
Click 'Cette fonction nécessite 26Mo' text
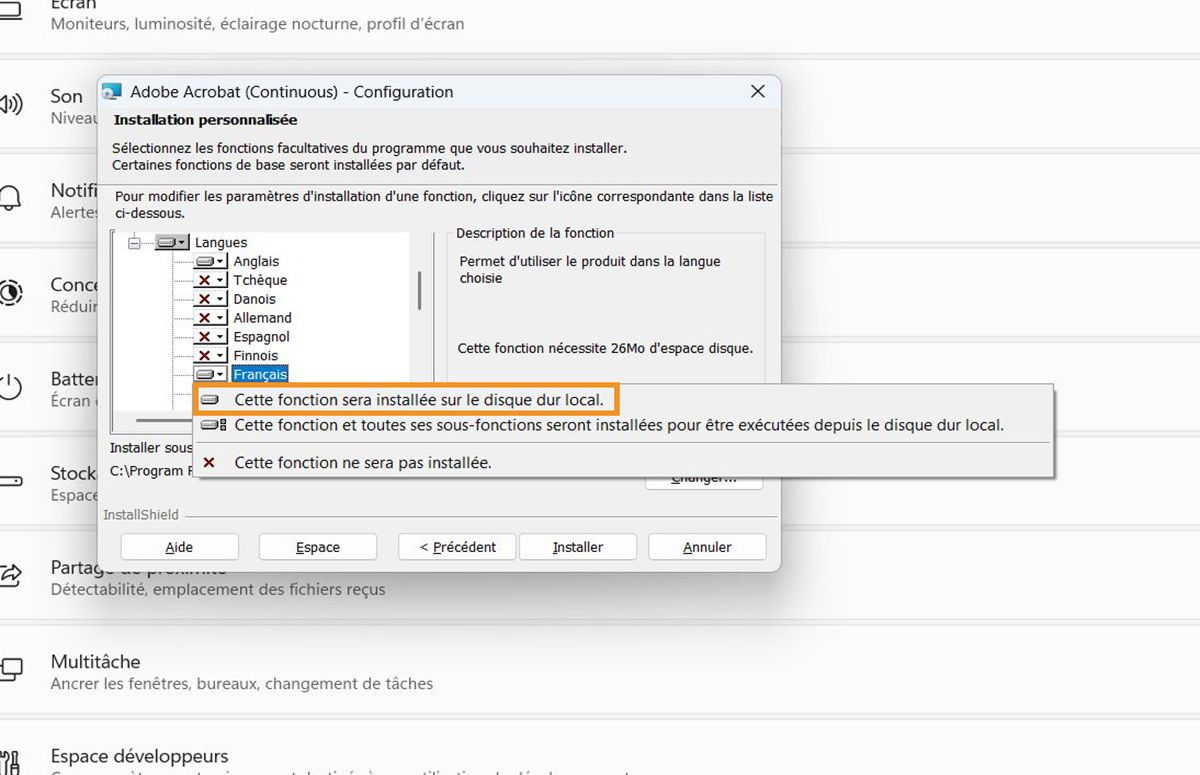click(x=605, y=349)
